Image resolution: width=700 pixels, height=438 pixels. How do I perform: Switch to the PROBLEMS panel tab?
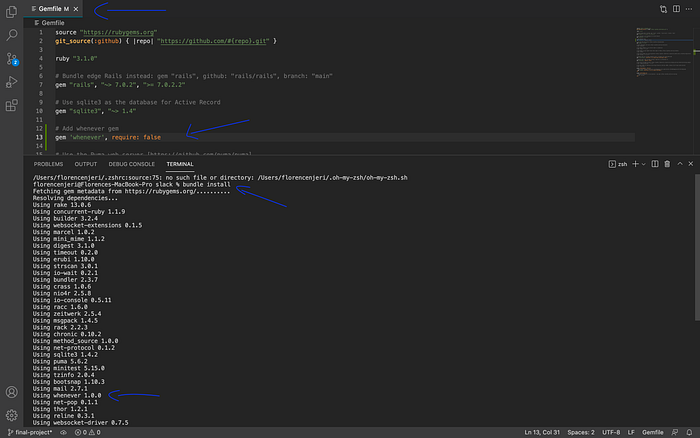[48, 164]
